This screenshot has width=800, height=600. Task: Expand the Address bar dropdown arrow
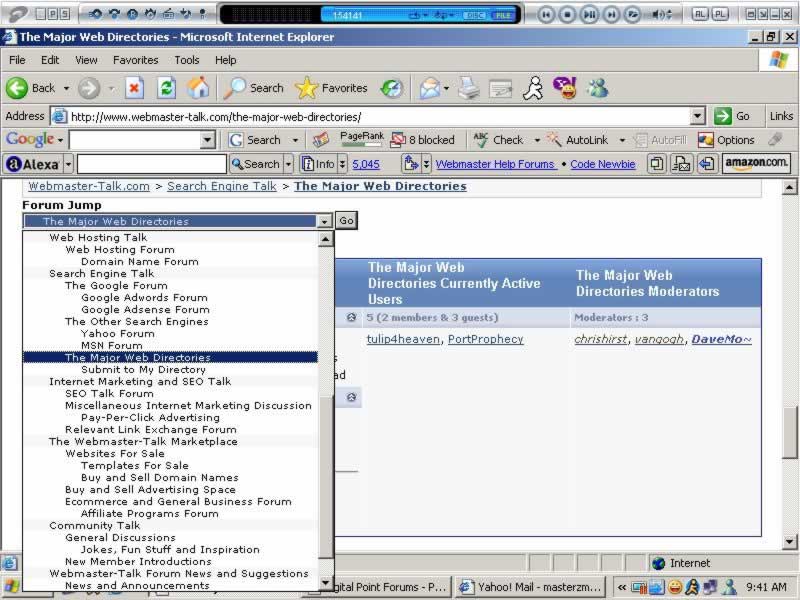(x=697, y=116)
